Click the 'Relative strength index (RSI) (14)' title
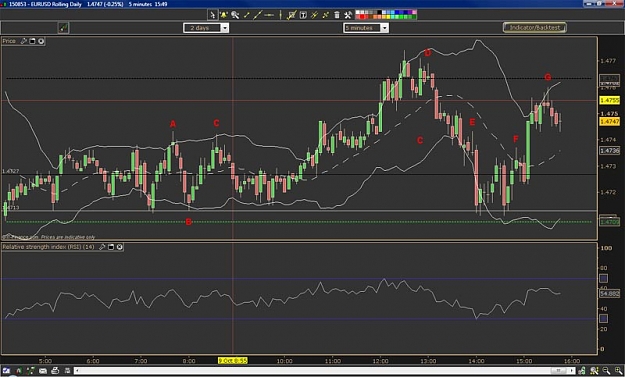Viewport: 625px width, 377px height. click(48, 247)
